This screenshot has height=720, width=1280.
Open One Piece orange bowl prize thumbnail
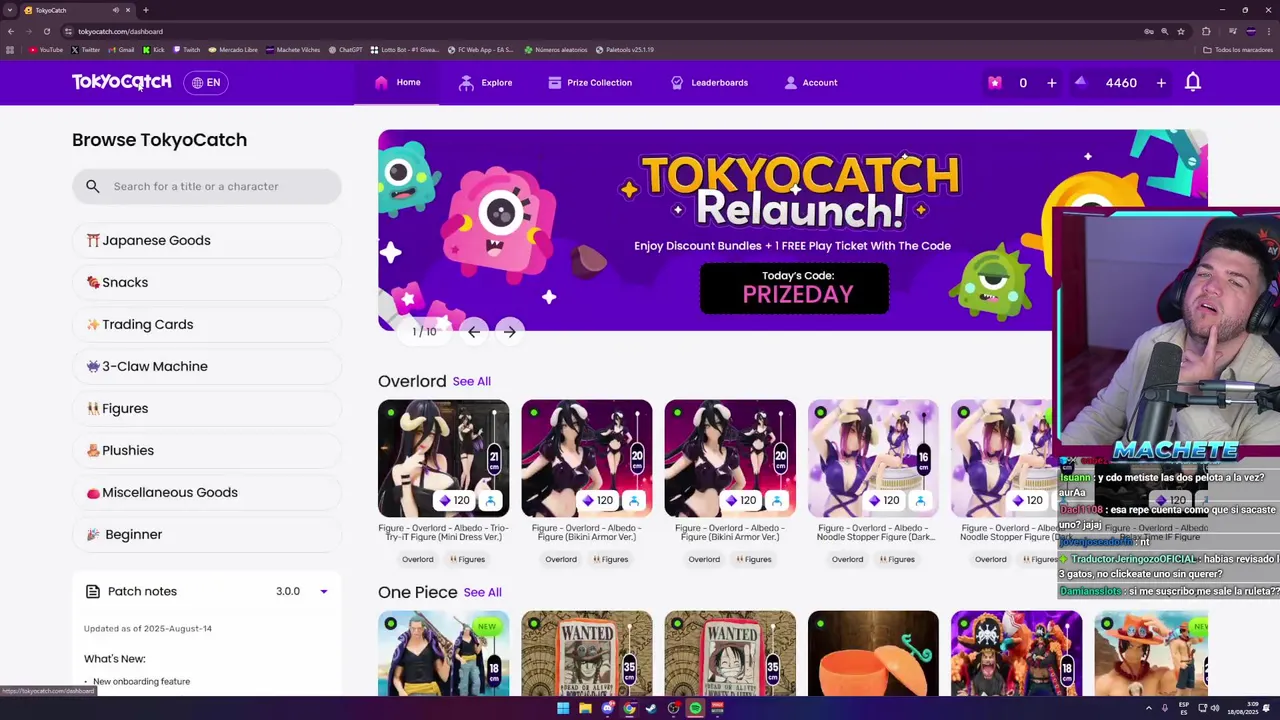(873, 654)
